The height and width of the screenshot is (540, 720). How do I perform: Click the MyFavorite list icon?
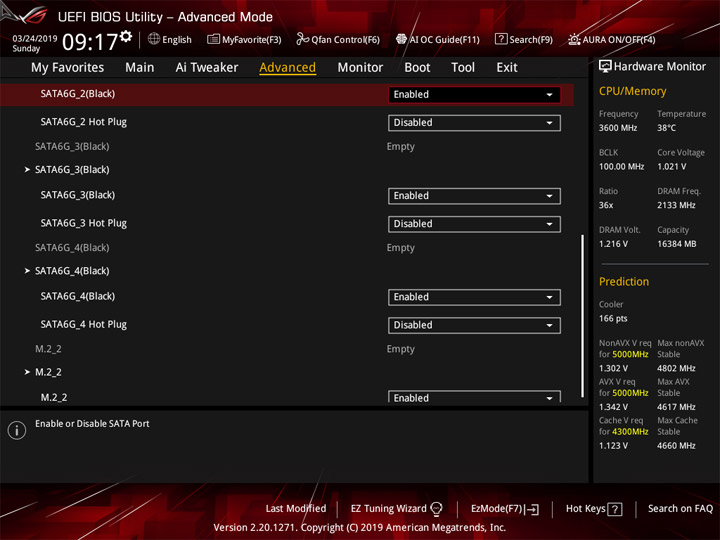[213, 39]
